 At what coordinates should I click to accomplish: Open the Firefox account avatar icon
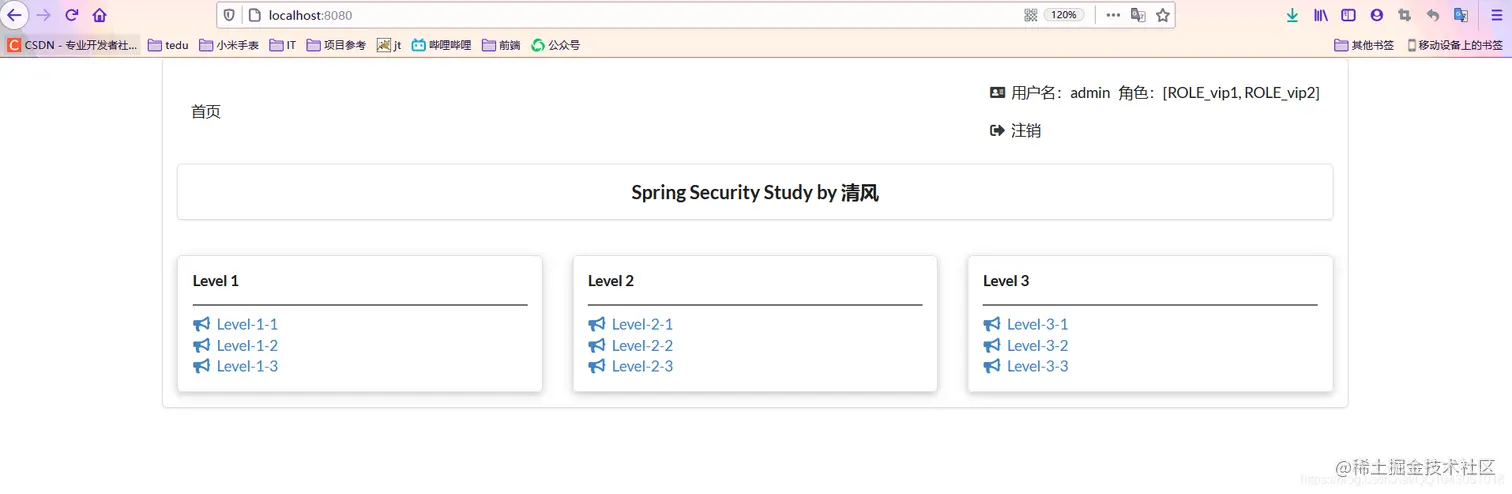coord(1377,15)
